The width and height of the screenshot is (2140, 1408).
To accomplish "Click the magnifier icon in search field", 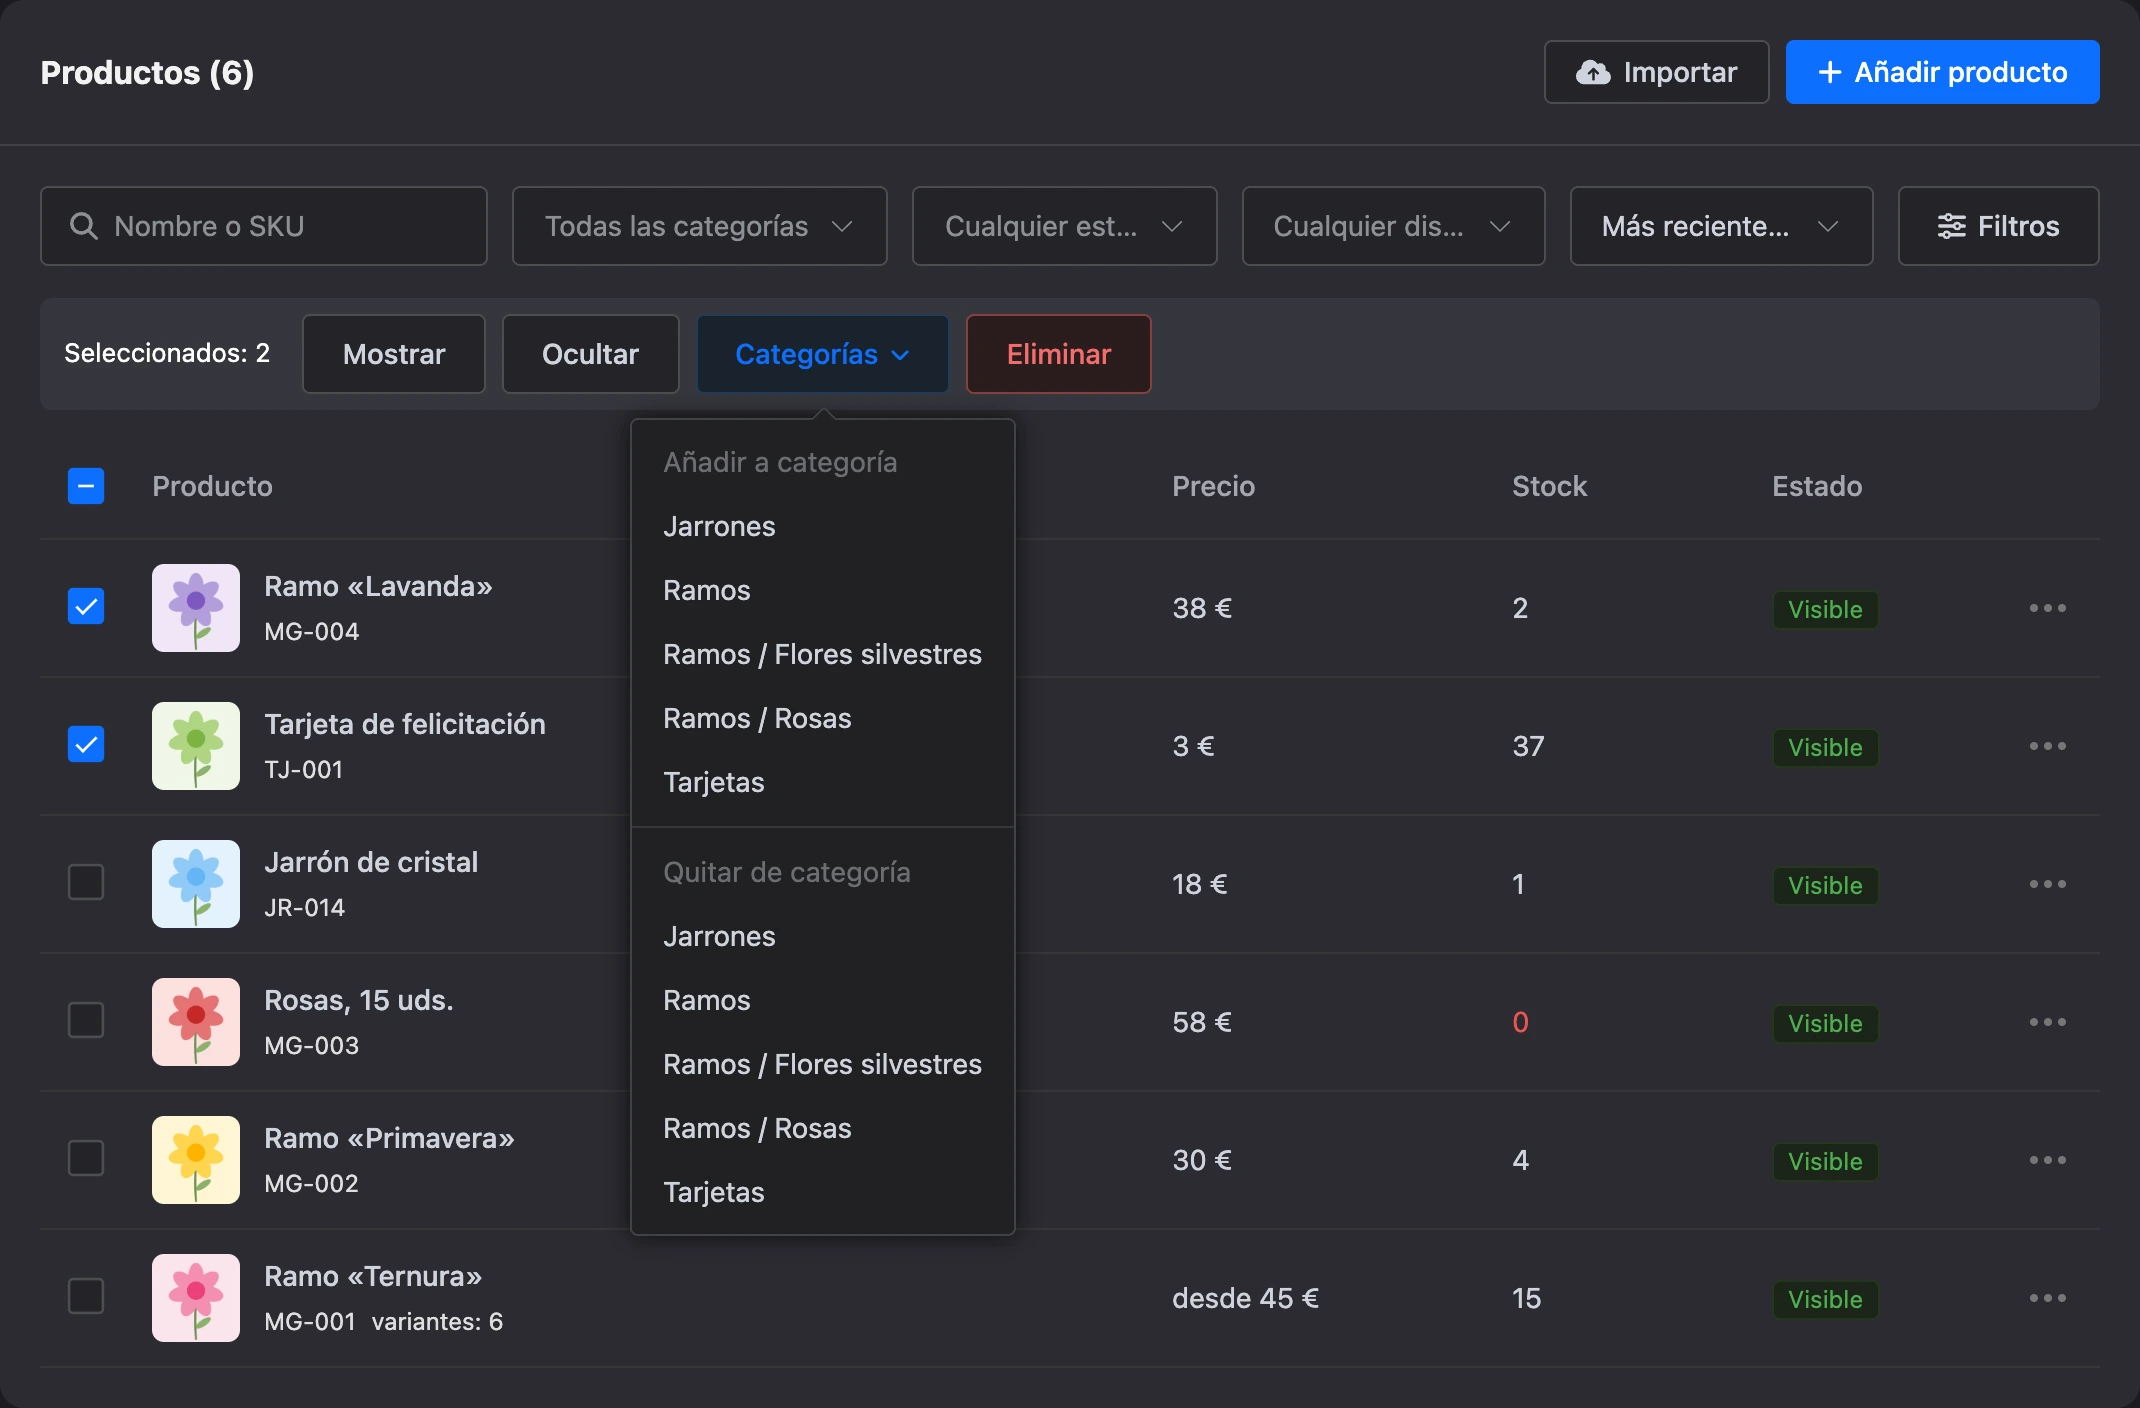I will click(x=84, y=226).
